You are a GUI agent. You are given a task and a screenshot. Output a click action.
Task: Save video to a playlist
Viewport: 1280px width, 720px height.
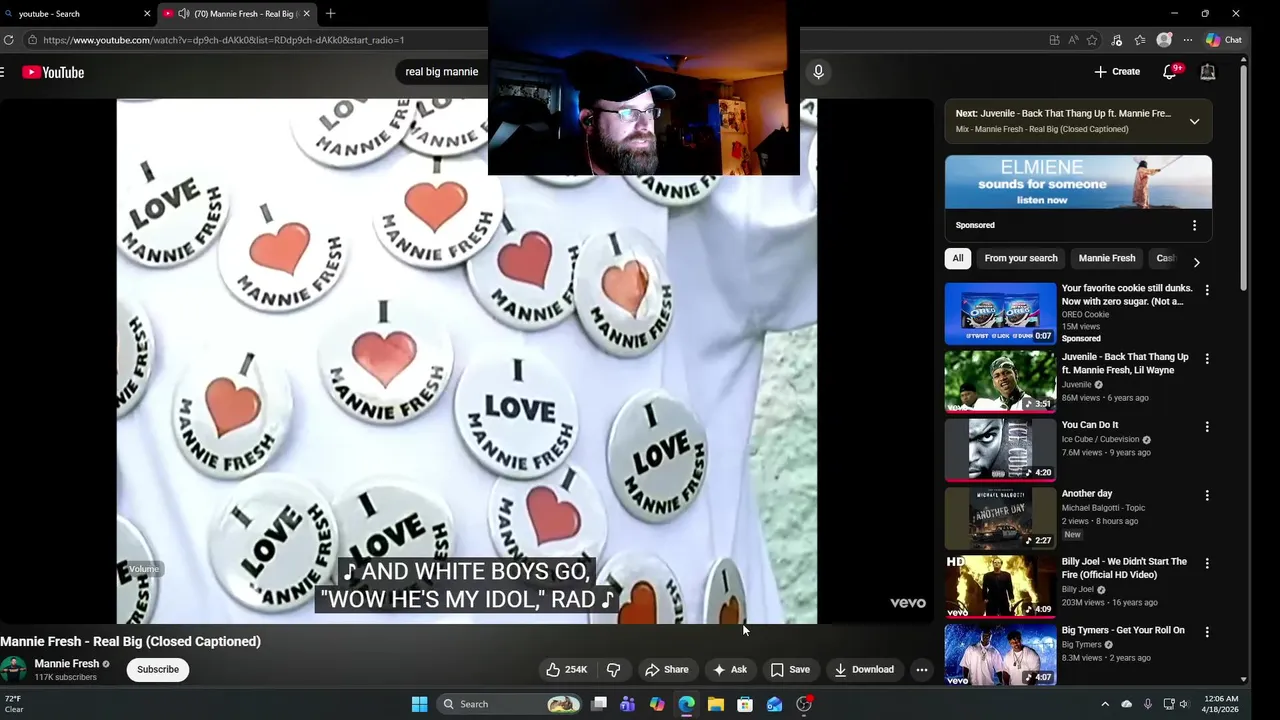pyautogui.click(x=790, y=670)
